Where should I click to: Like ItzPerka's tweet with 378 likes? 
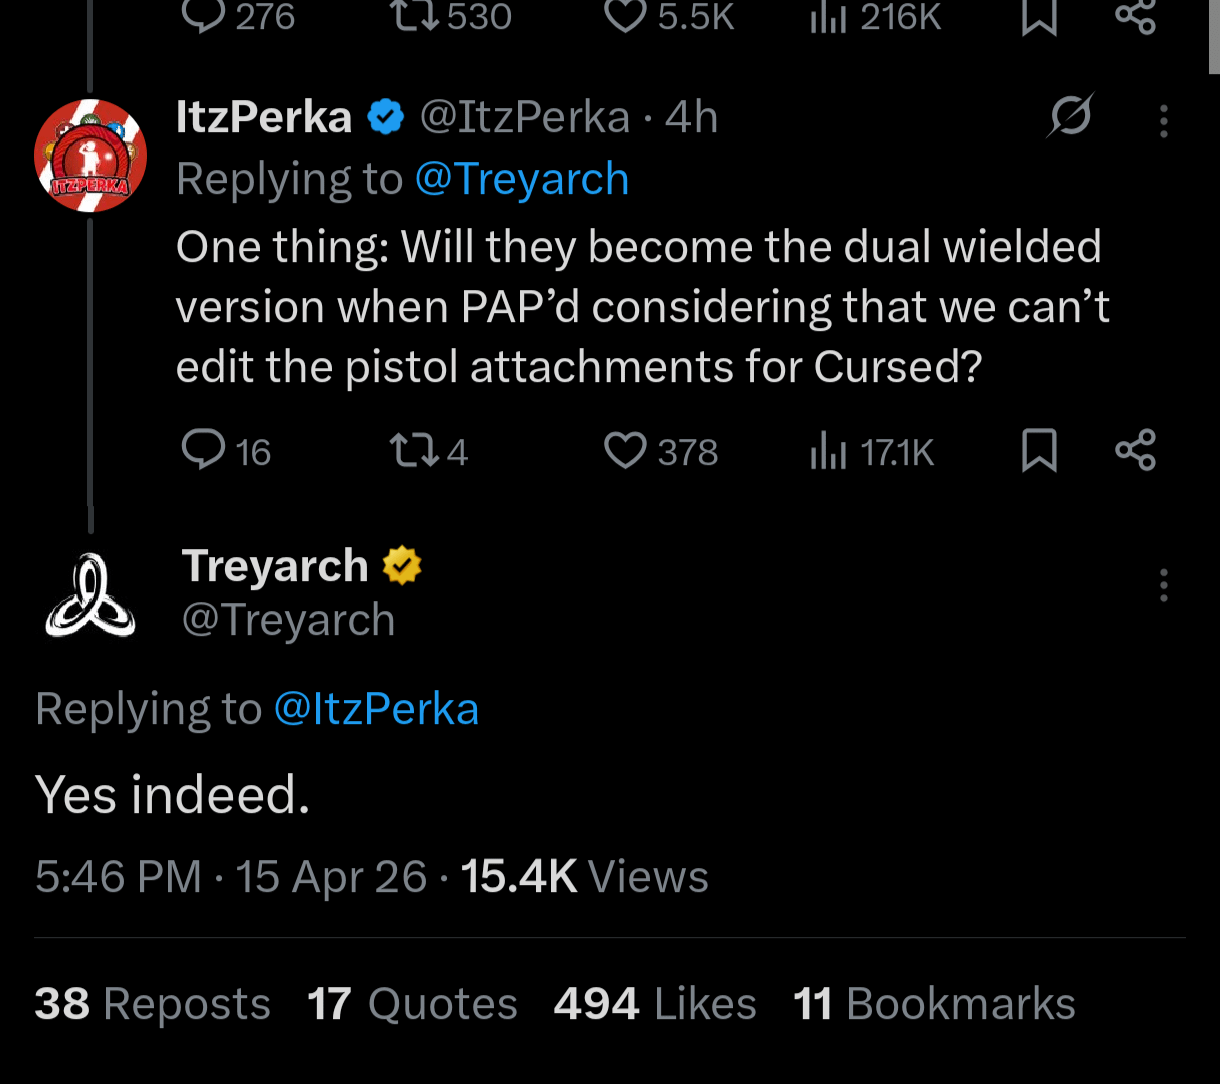point(627,450)
